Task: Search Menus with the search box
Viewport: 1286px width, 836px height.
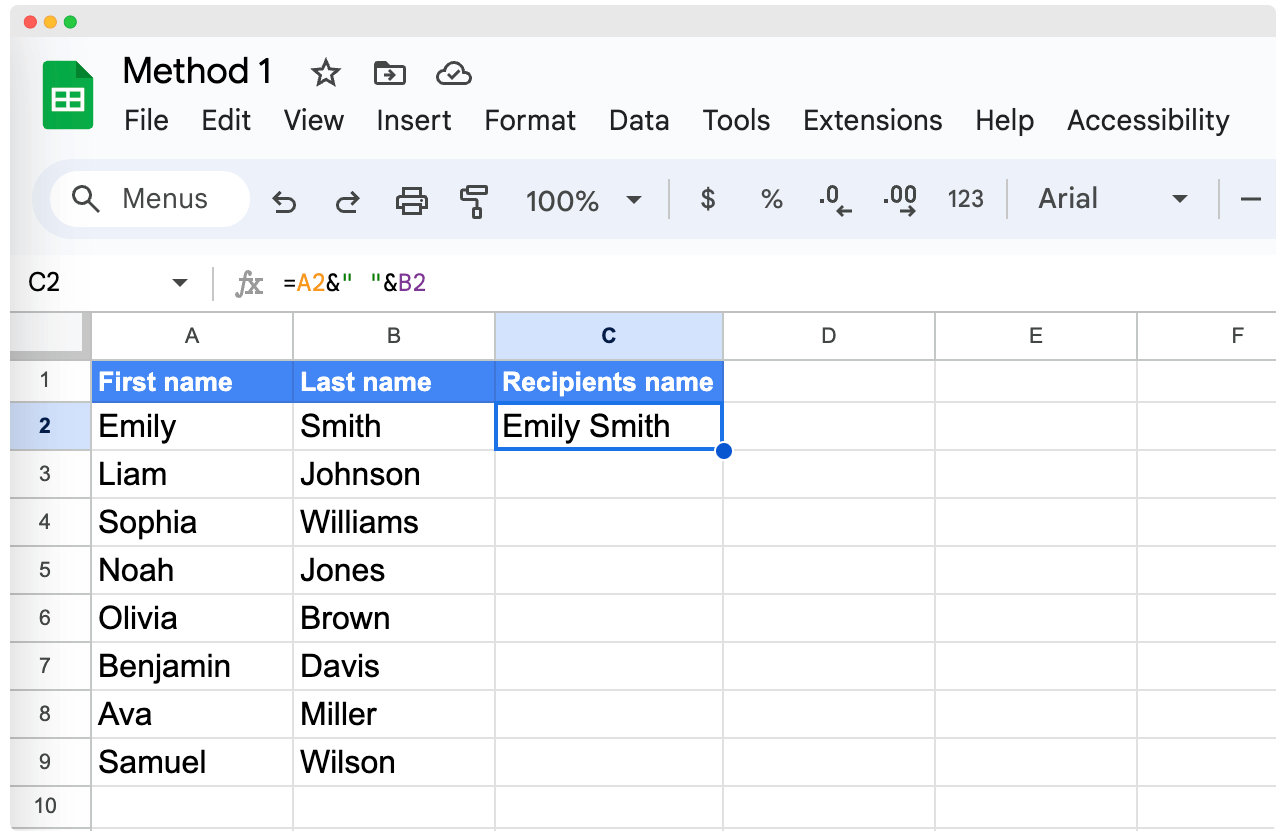Action: 148,199
